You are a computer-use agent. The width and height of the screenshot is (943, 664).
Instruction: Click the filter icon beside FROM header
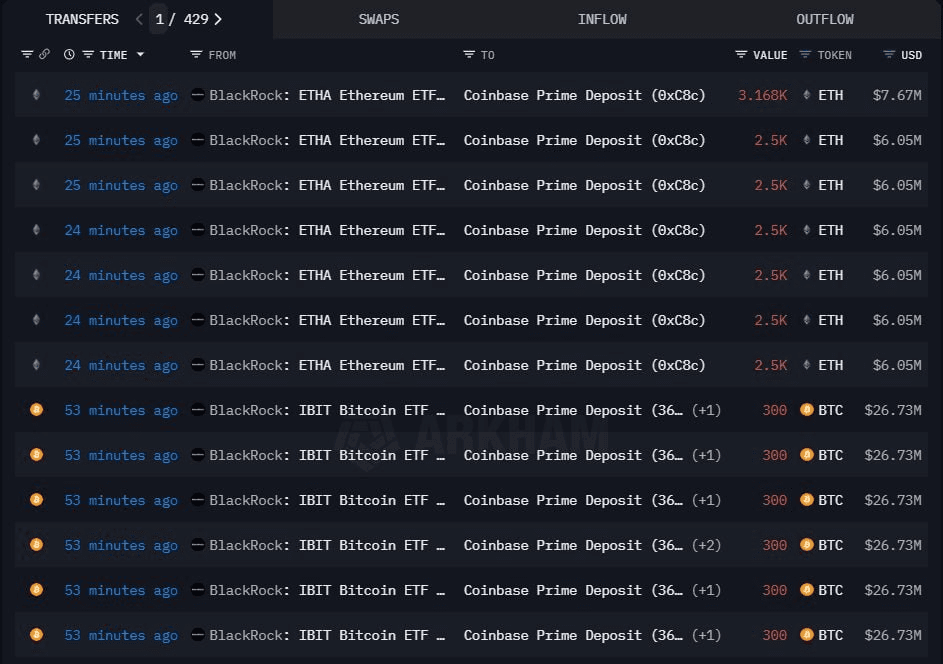click(196, 55)
